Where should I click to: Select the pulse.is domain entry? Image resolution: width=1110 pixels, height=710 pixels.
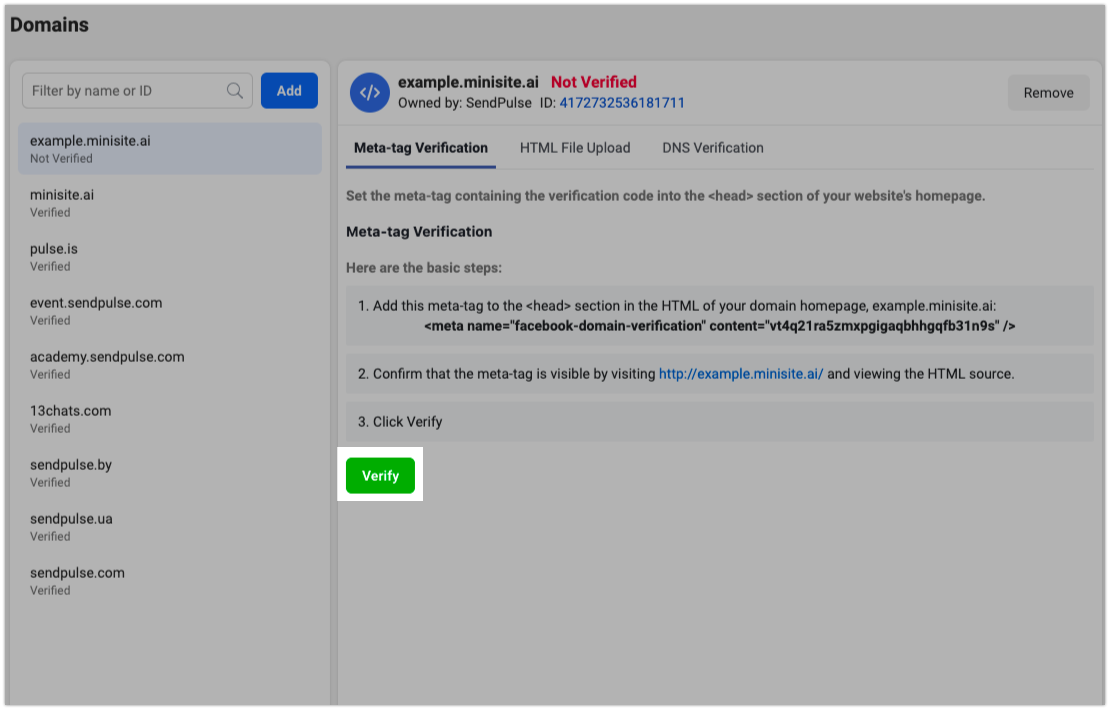[x=170, y=256]
